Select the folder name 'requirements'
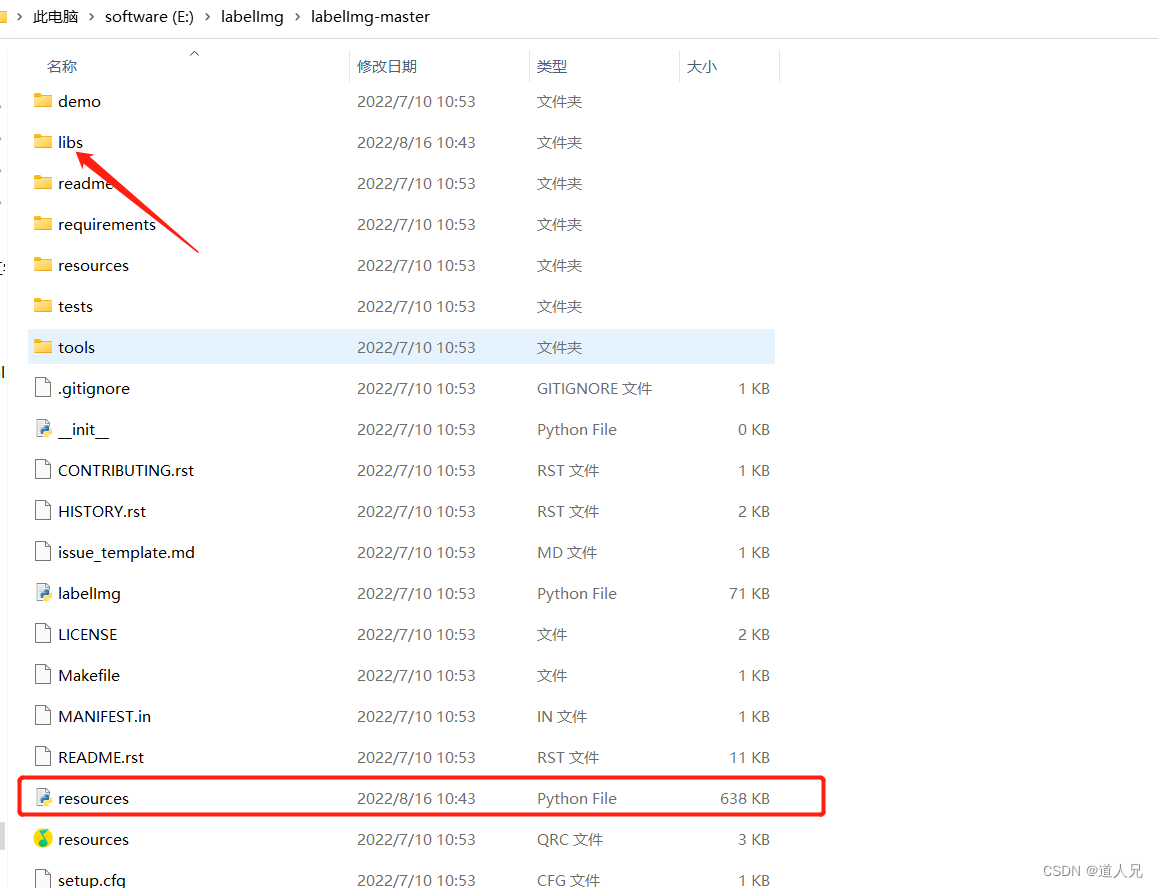The image size is (1158, 888). tap(107, 225)
